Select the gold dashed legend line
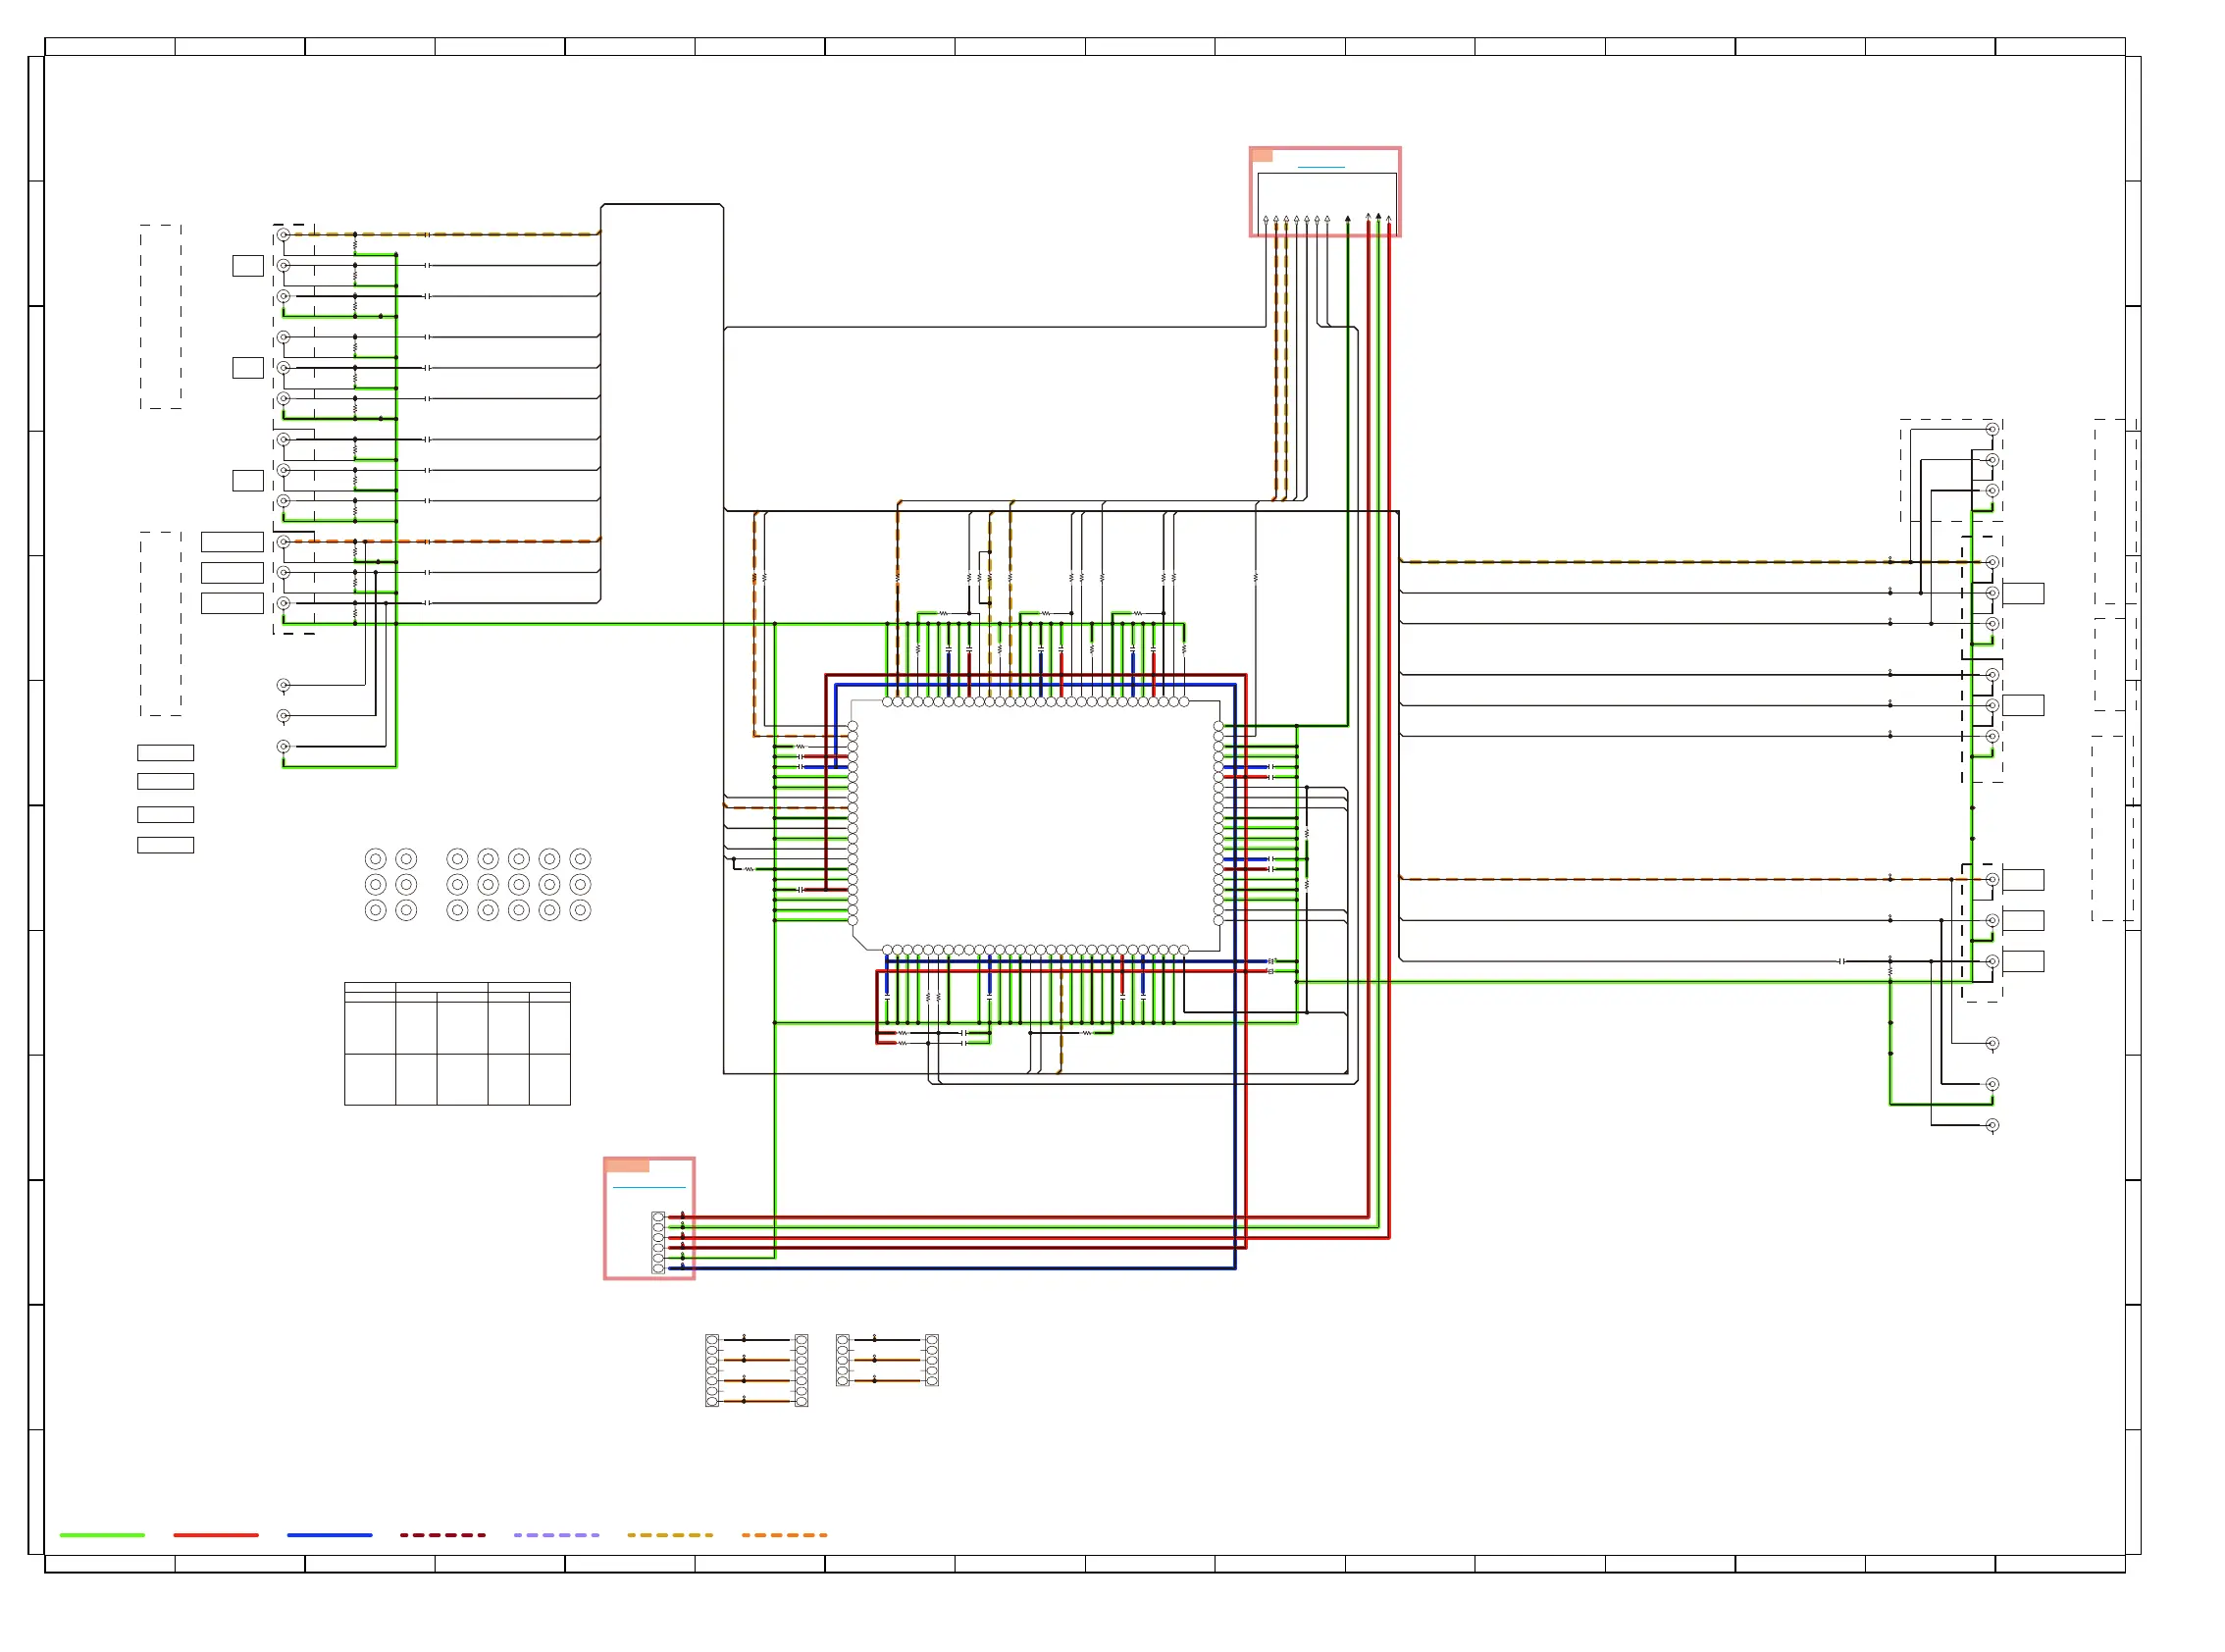Viewport: 2225px width, 1652px height. click(x=670, y=1534)
